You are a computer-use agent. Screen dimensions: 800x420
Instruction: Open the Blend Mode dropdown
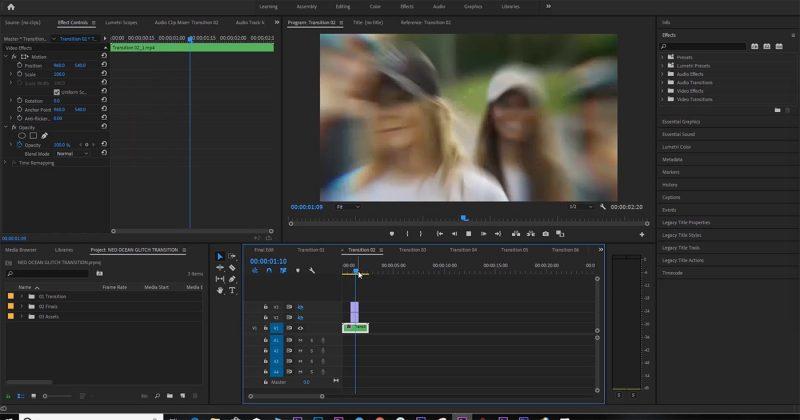71,154
